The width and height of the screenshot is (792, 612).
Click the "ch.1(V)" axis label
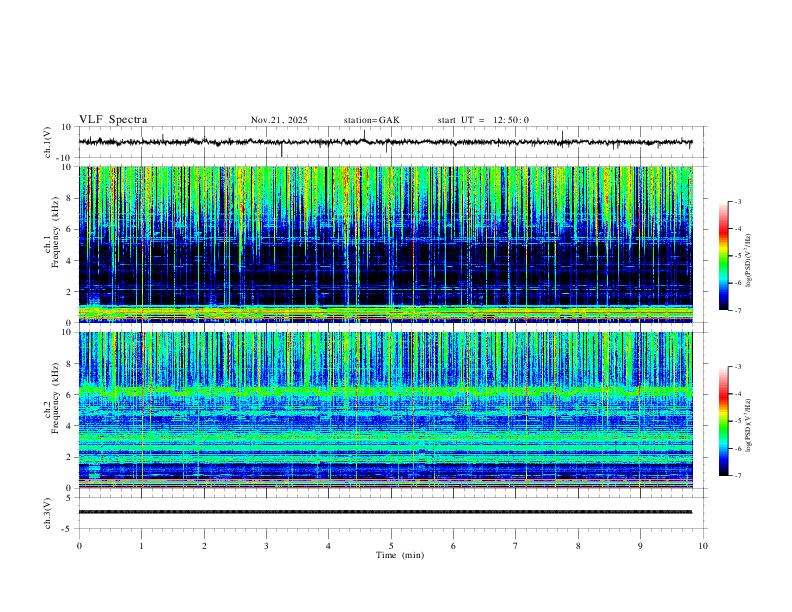pyautogui.click(x=48, y=142)
